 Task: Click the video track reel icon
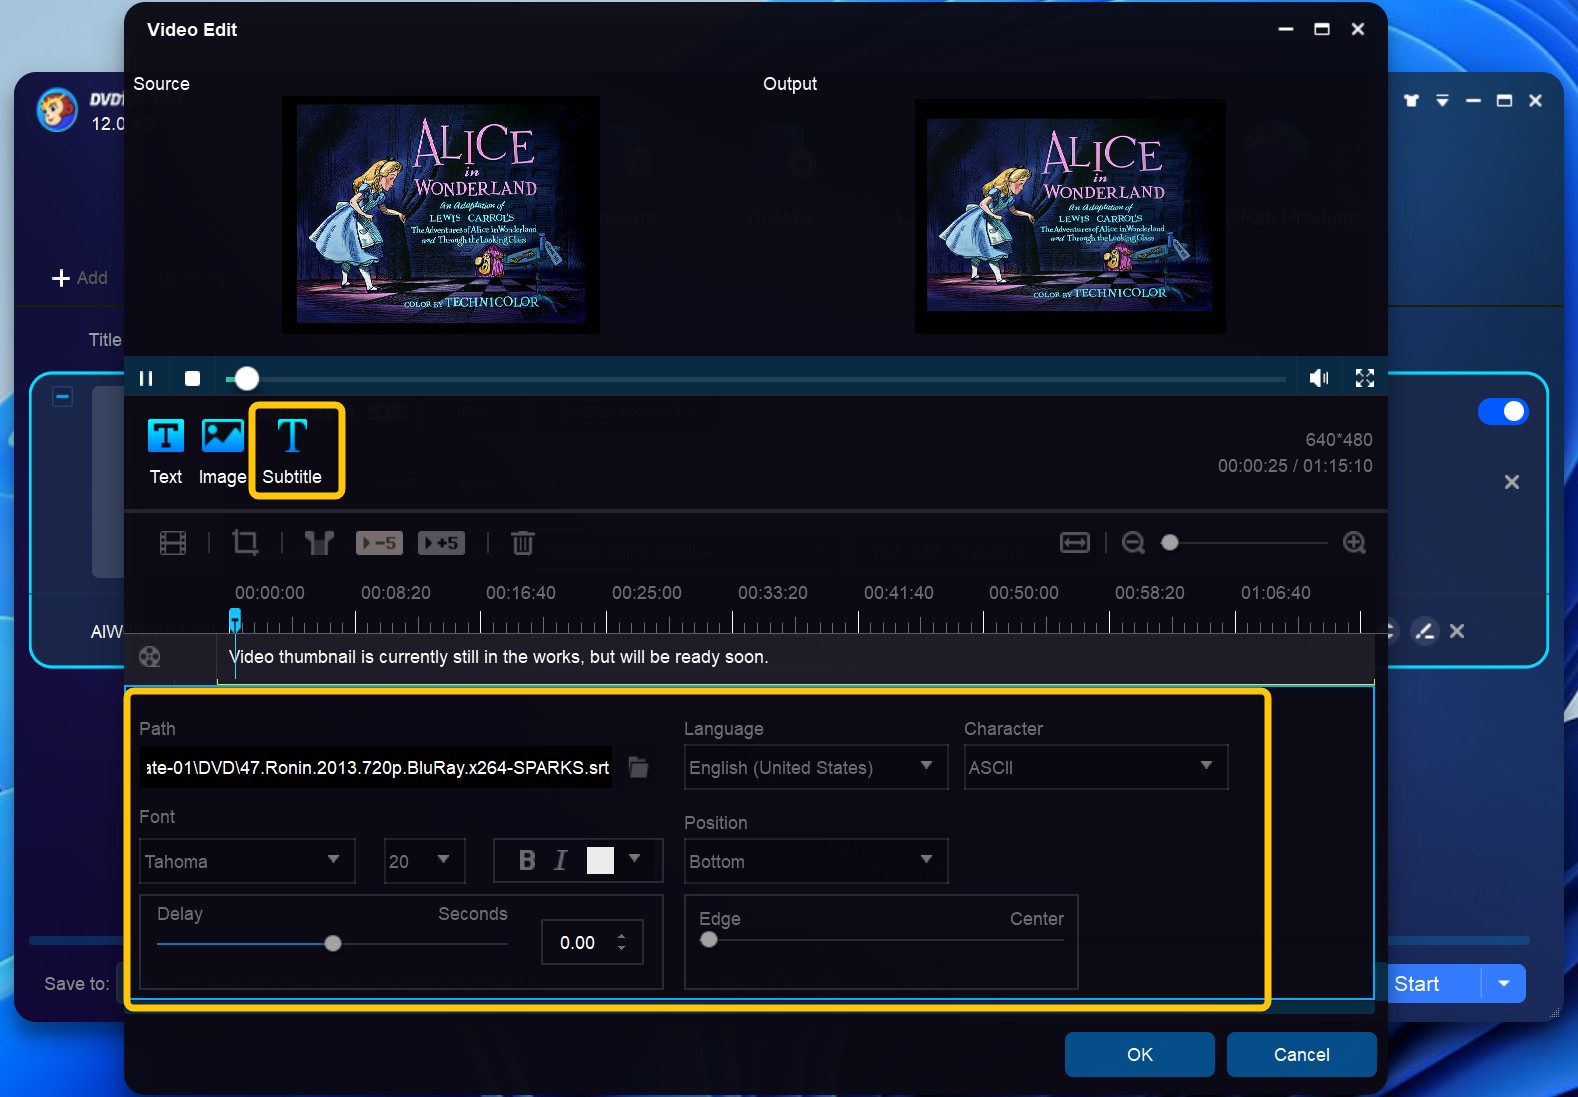[149, 656]
